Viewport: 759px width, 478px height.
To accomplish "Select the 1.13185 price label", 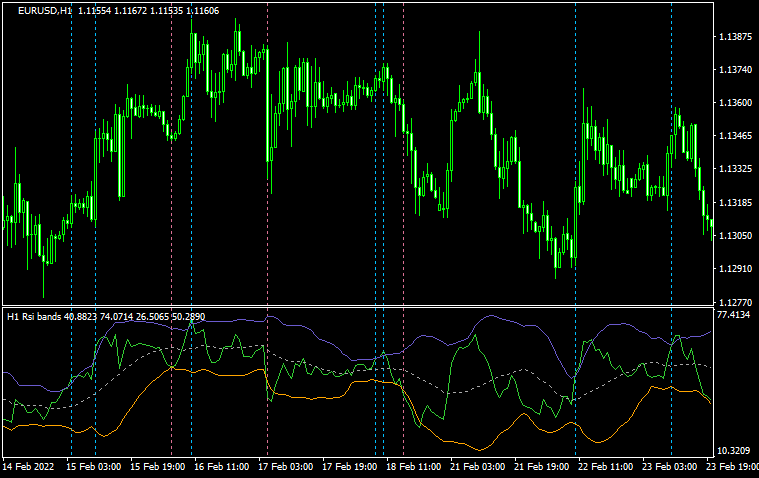I will click(x=735, y=202).
